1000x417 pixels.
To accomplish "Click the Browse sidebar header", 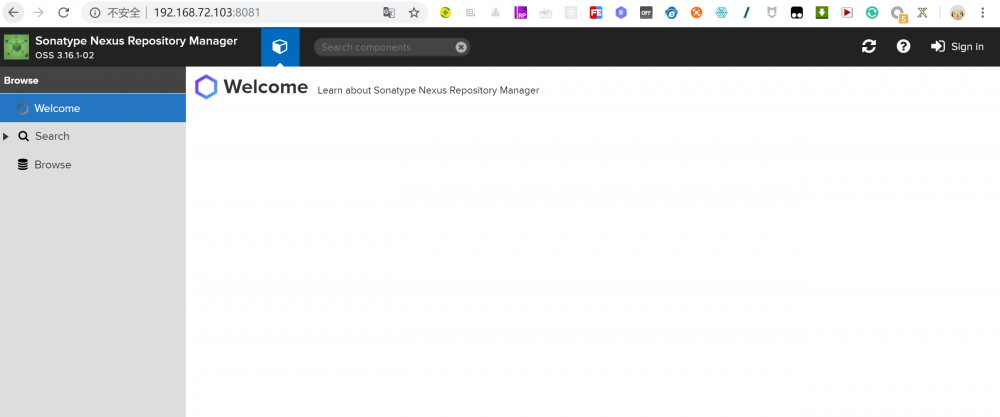I will pos(93,80).
